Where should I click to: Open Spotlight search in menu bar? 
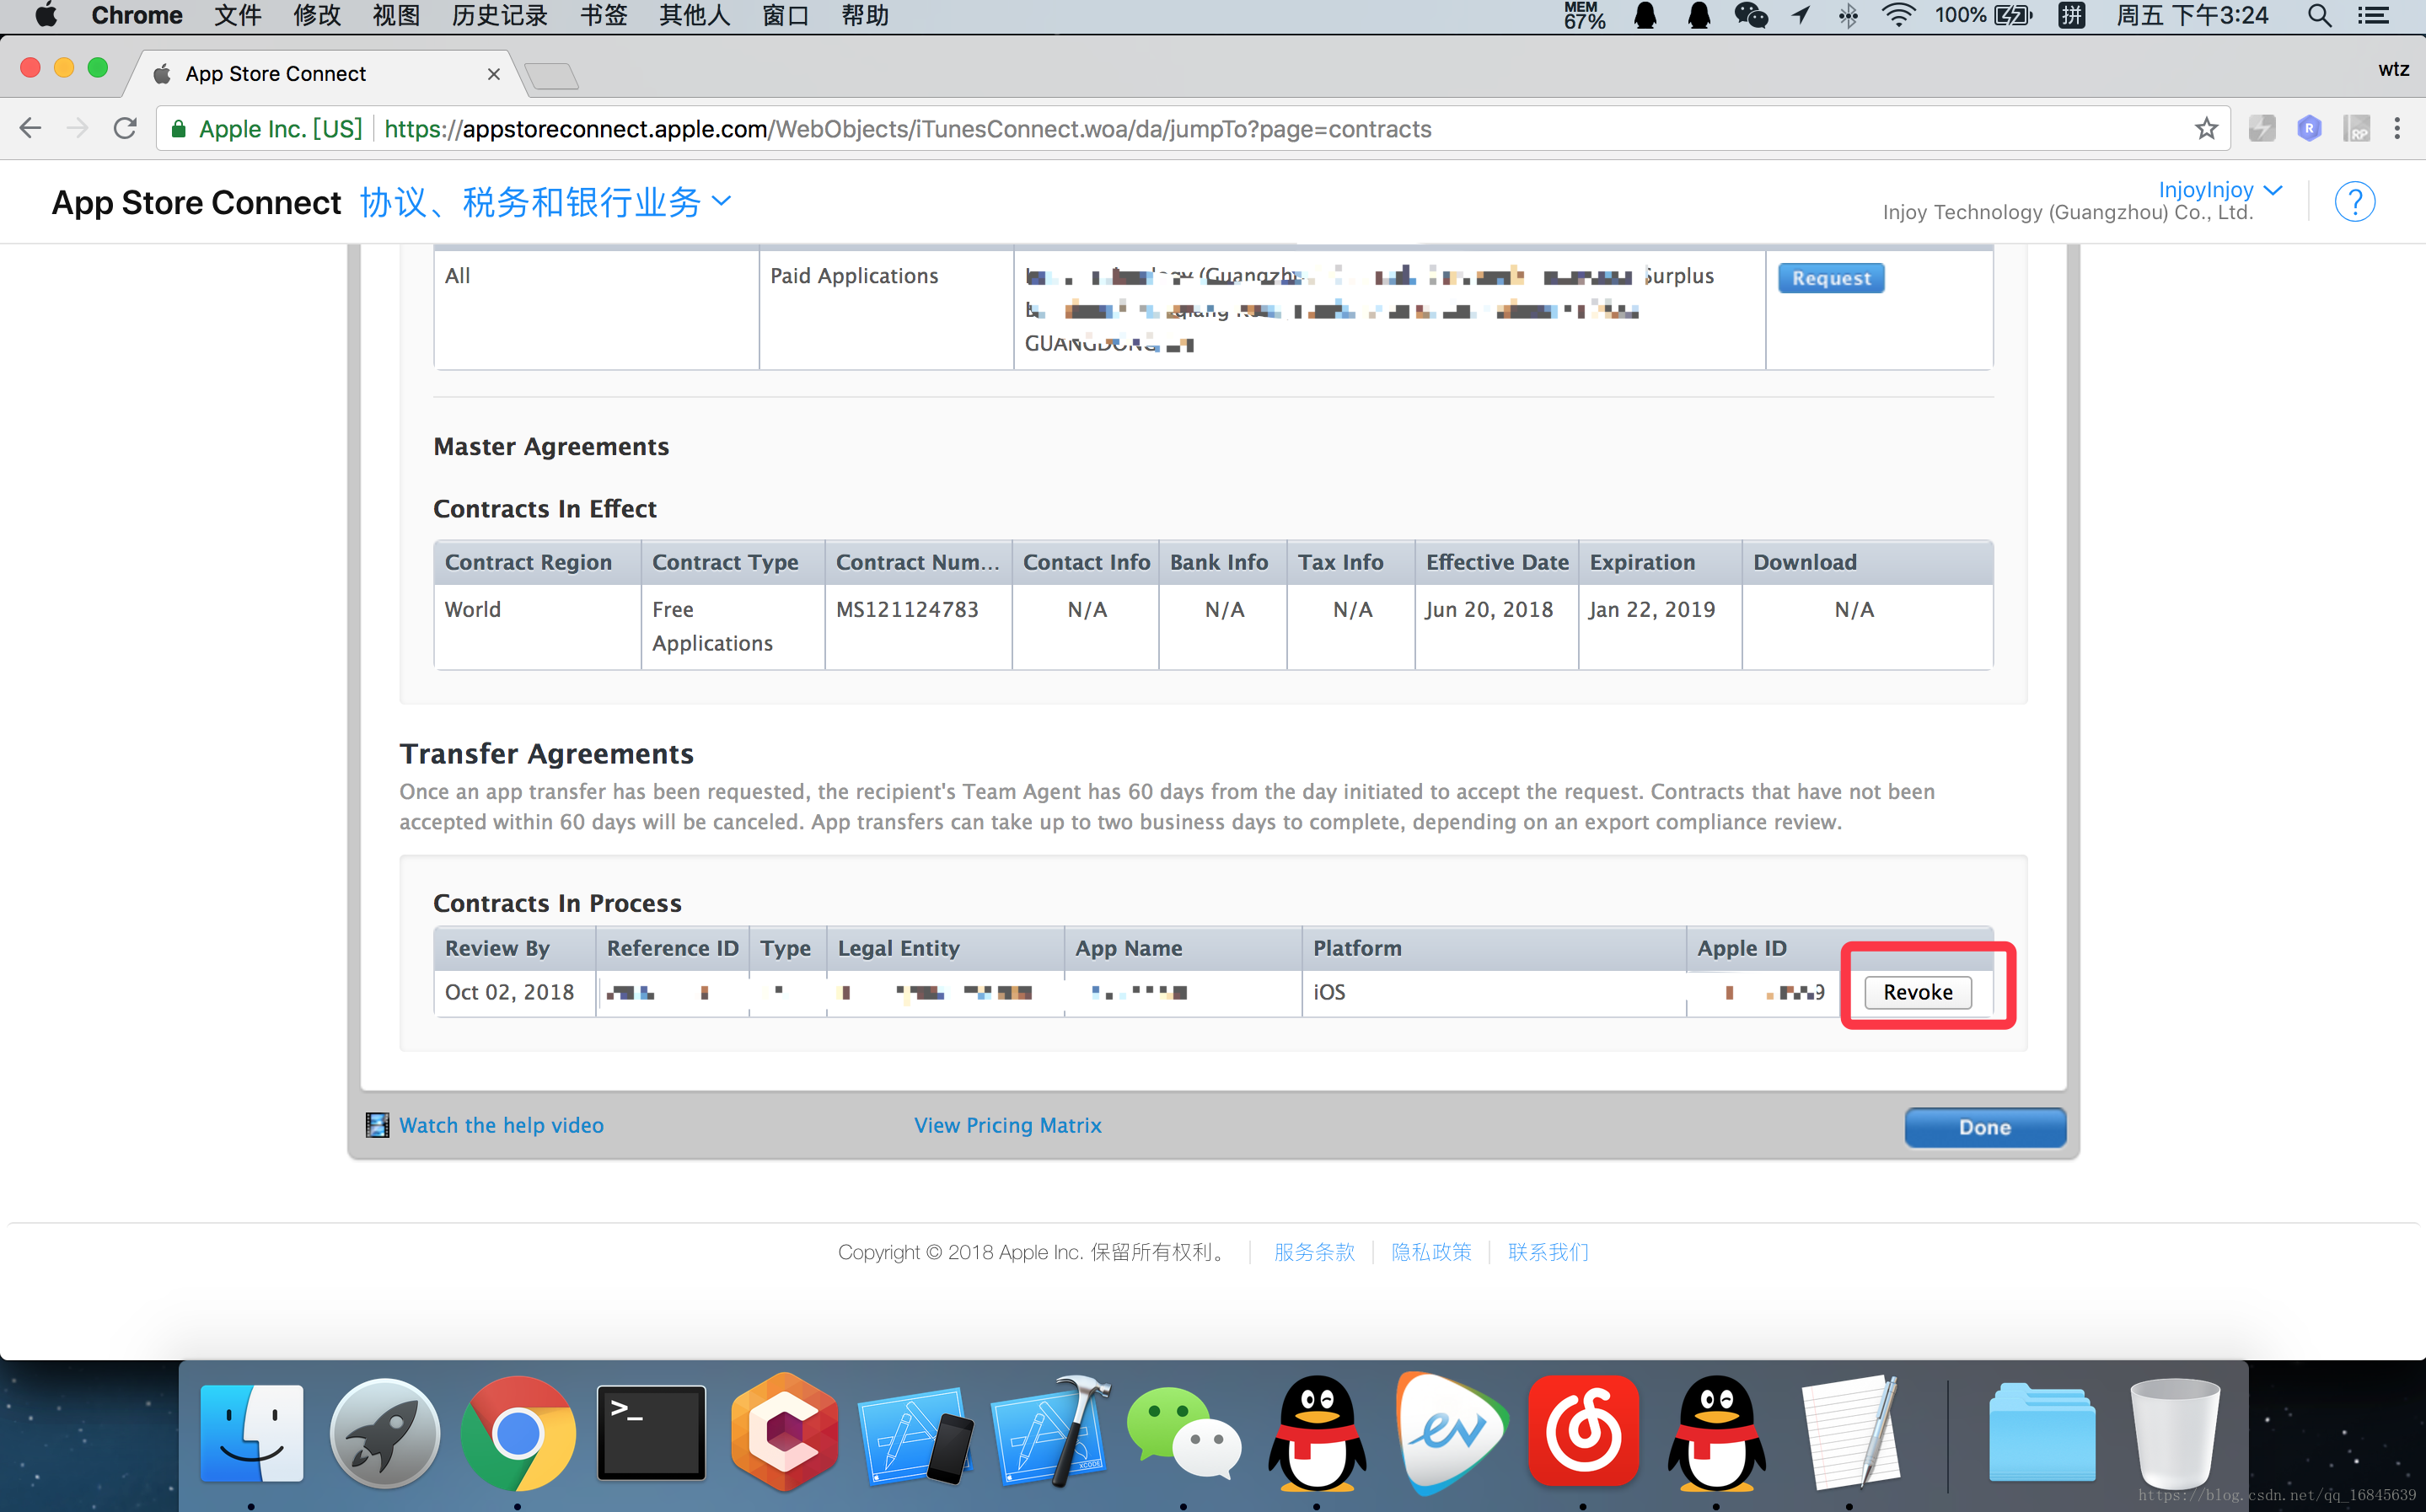coord(2319,15)
